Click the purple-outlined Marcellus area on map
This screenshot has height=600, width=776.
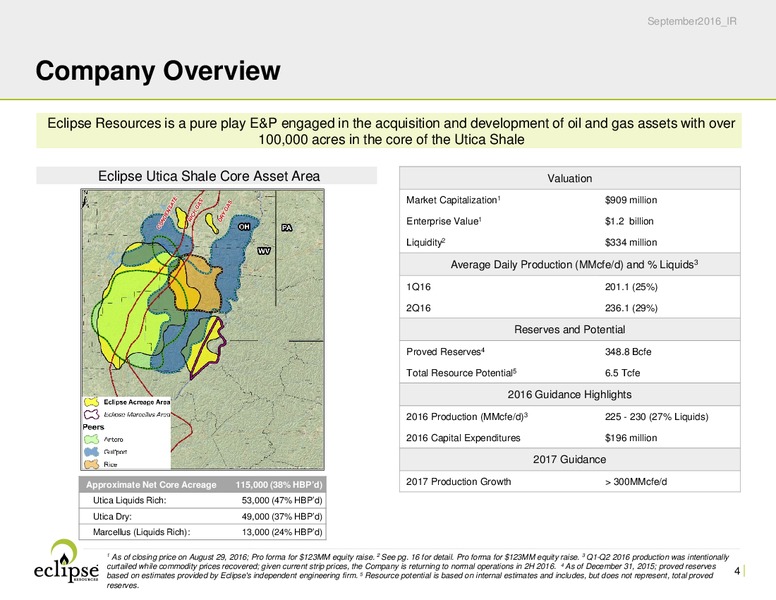pos(208,349)
